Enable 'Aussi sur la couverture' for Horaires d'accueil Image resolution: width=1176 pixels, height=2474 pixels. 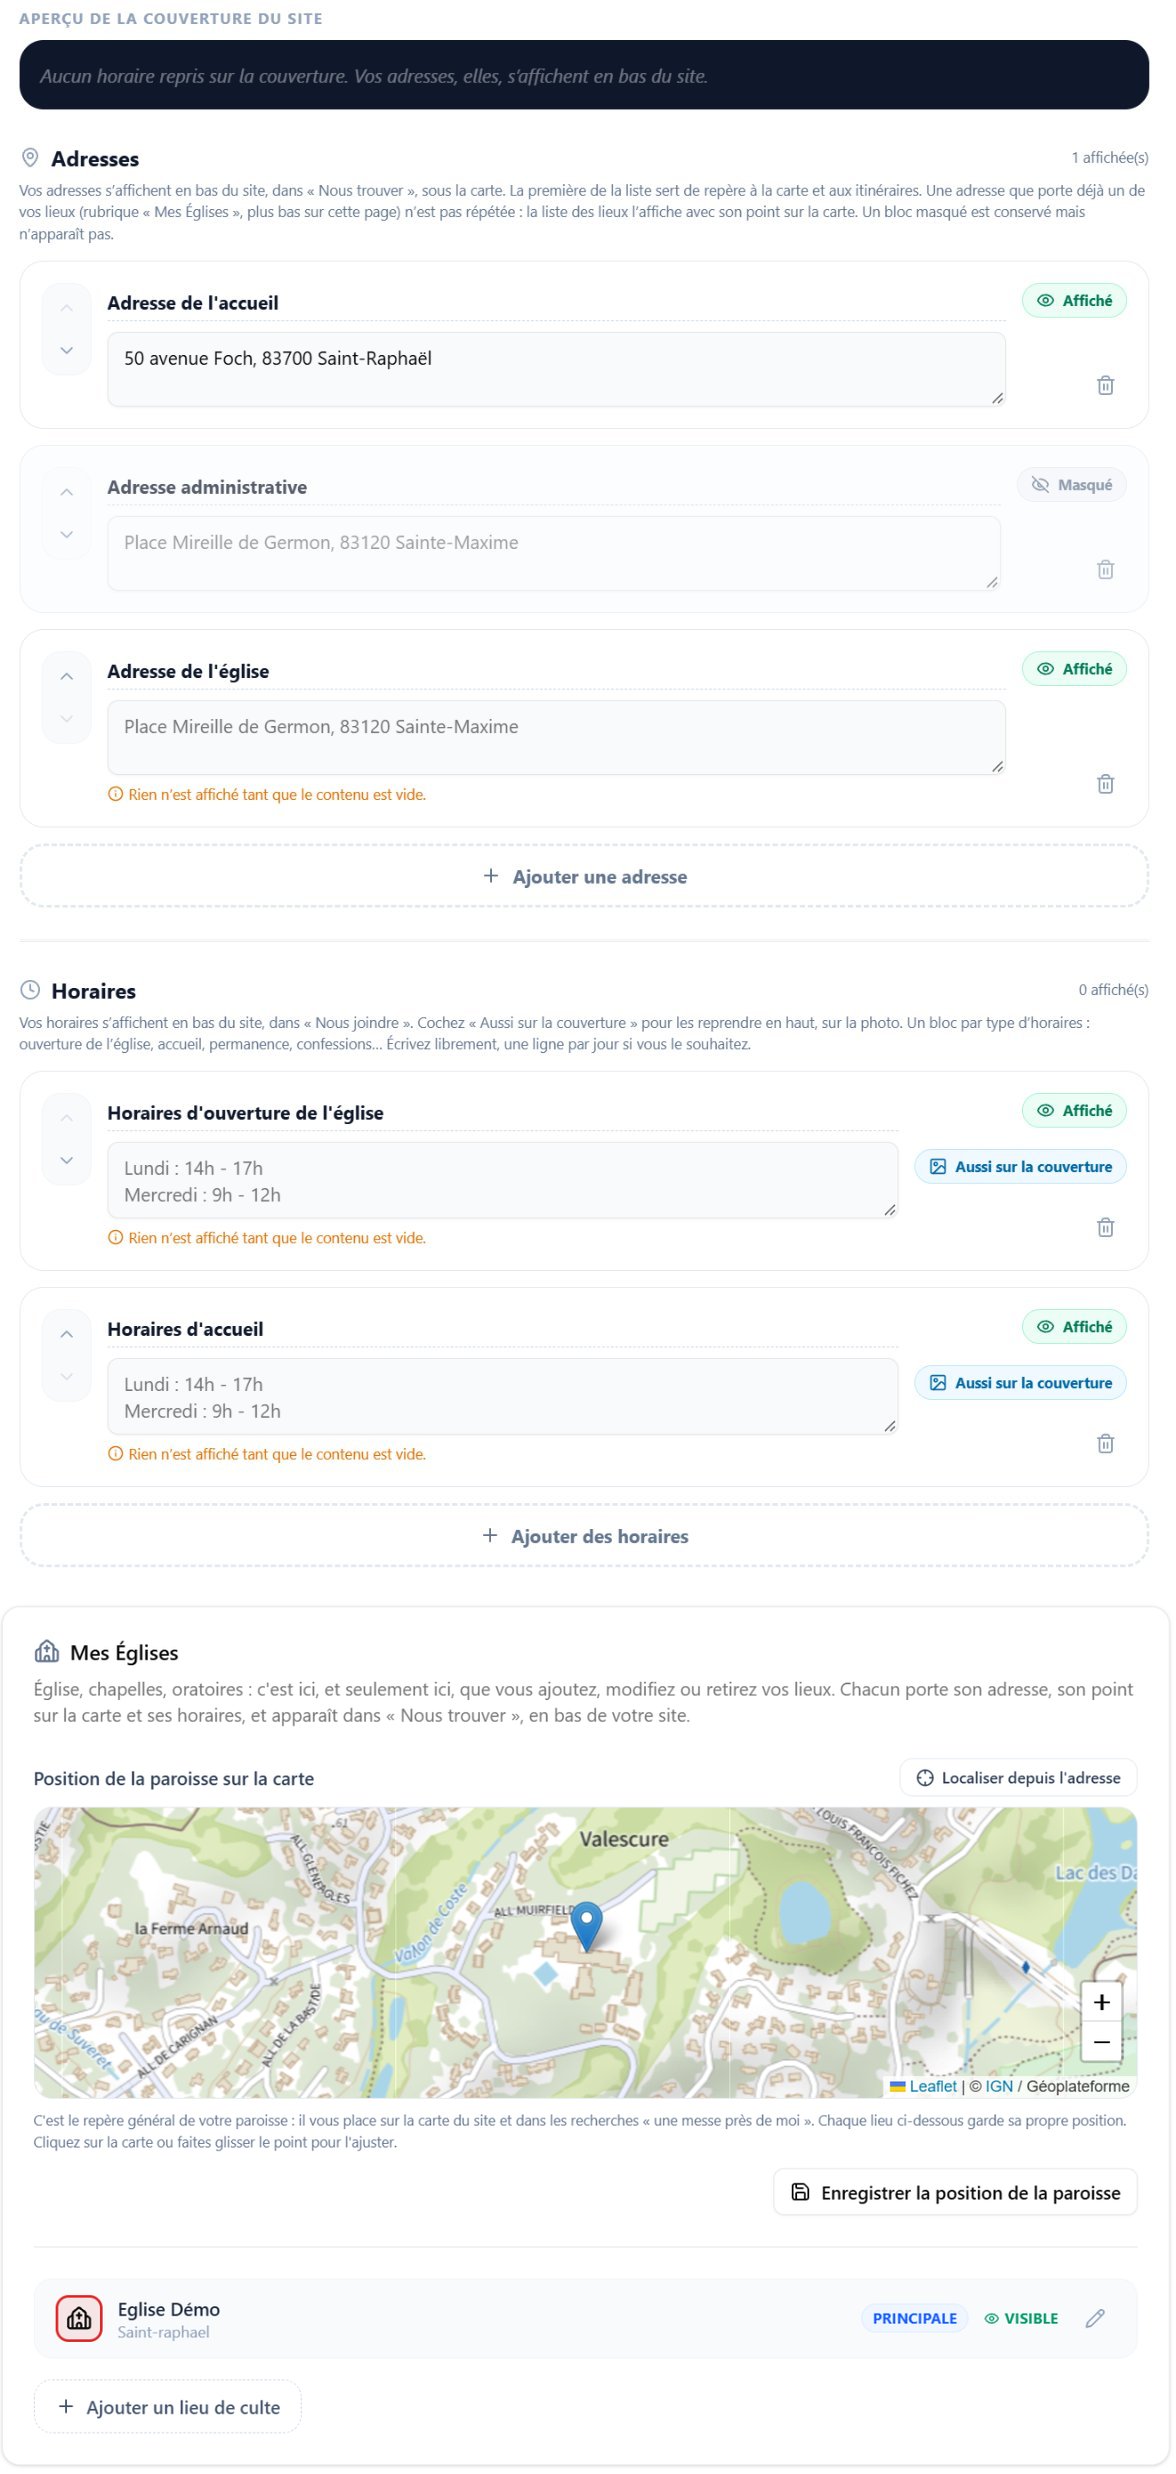pyautogui.click(x=1022, y=1385)
